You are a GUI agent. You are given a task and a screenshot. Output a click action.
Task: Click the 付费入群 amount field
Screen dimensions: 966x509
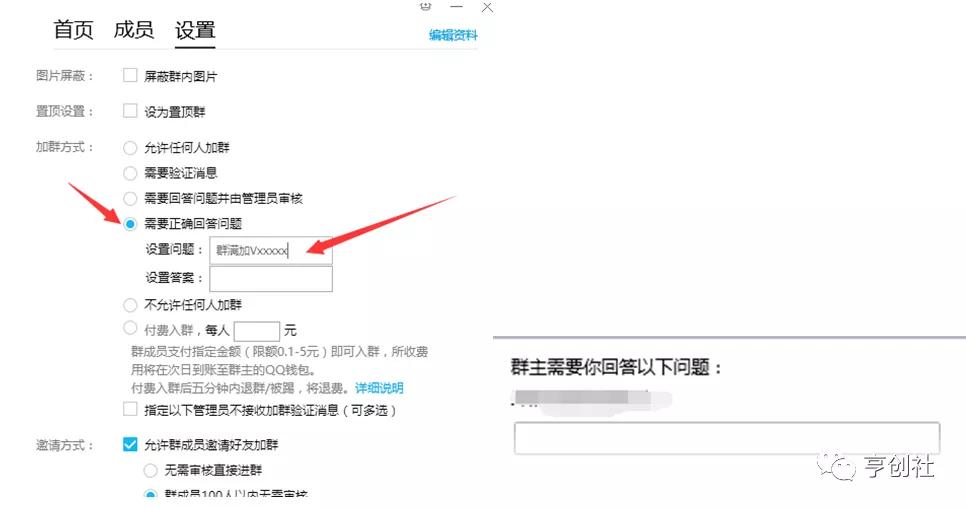(257, 331)
